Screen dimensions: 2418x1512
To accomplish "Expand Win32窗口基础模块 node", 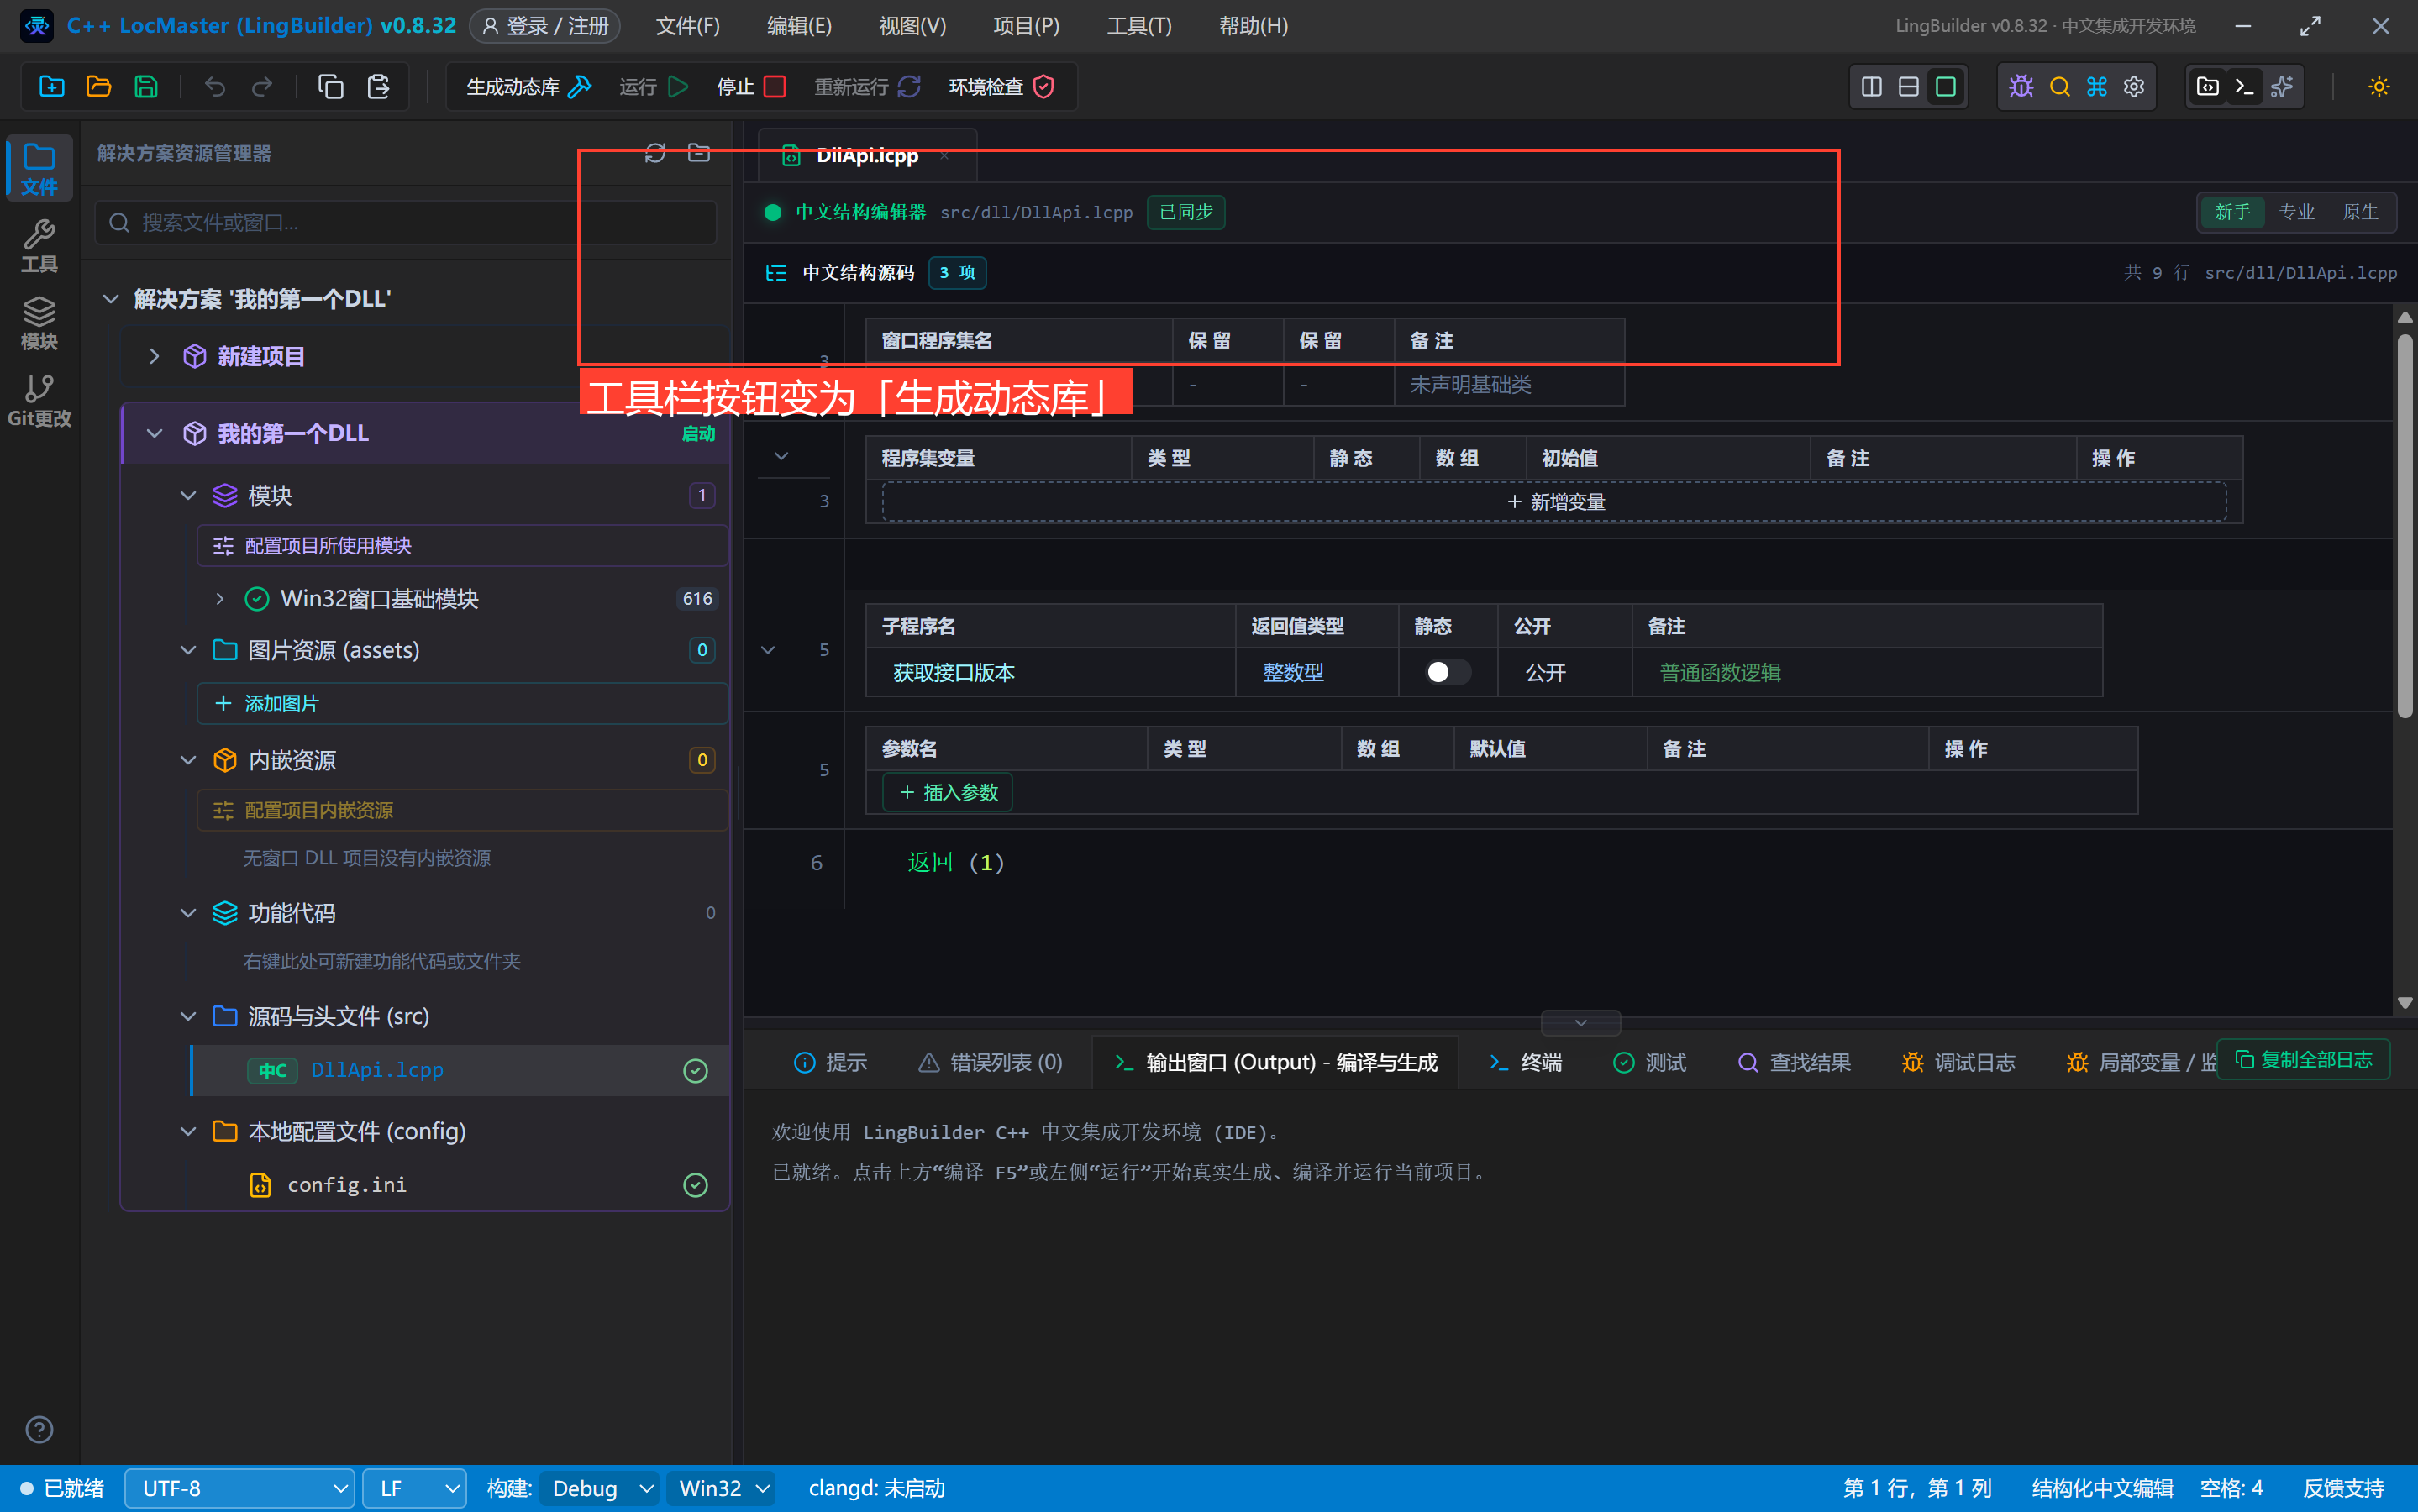I will 220,598.
